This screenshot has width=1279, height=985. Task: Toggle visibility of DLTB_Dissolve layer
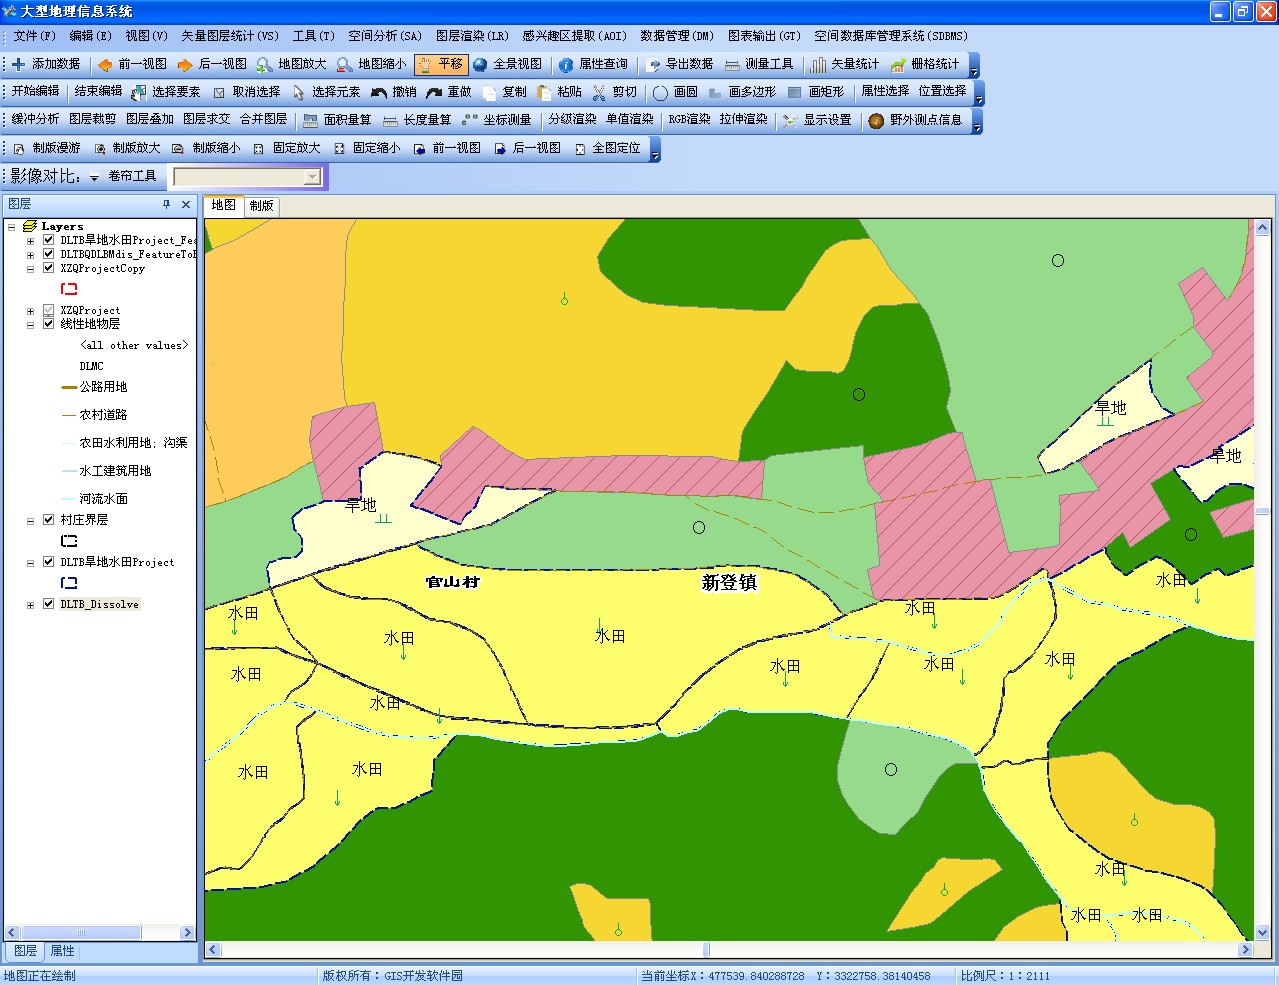[x=46, y=603]
